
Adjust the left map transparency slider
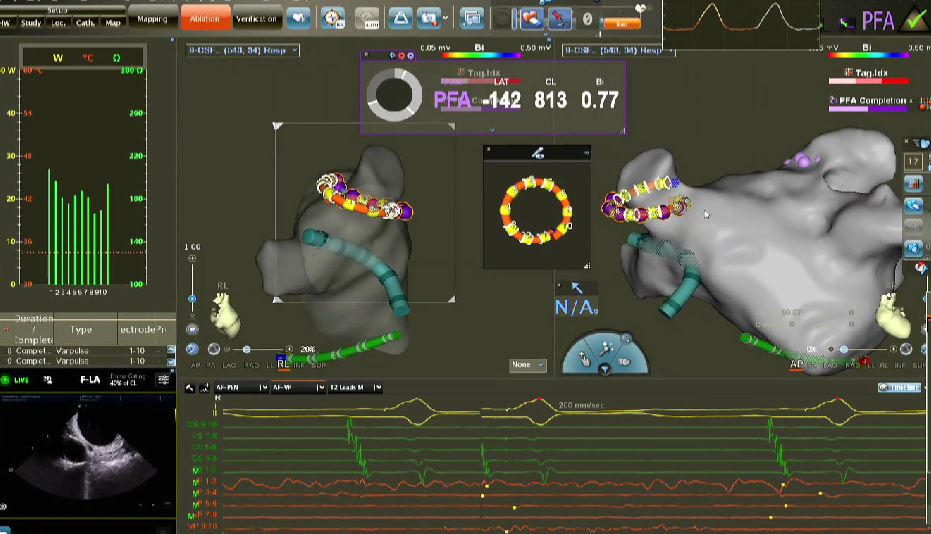pos(245,349)
